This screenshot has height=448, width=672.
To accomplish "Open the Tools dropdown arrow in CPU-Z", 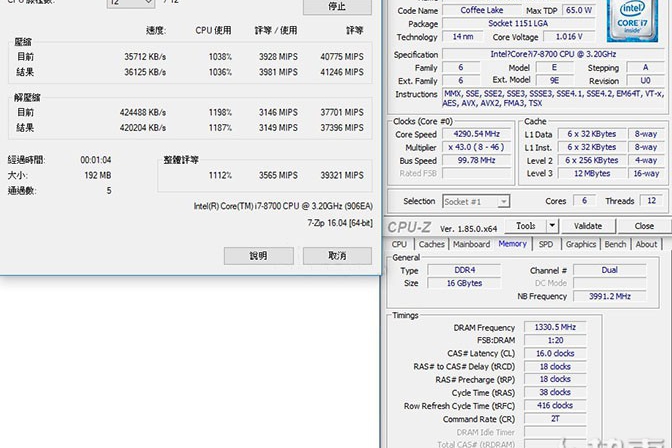I will click(x=552, y=226).
